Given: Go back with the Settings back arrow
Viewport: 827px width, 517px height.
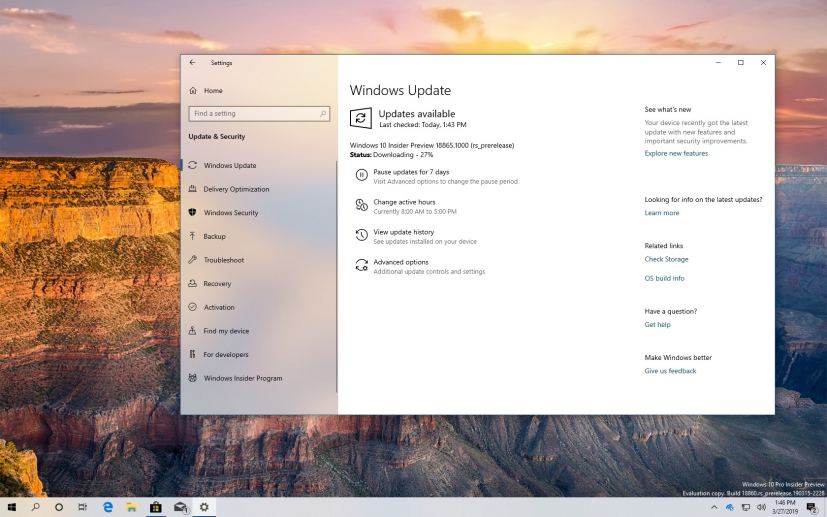Looking at the screenshot, I should pos(193,62).
